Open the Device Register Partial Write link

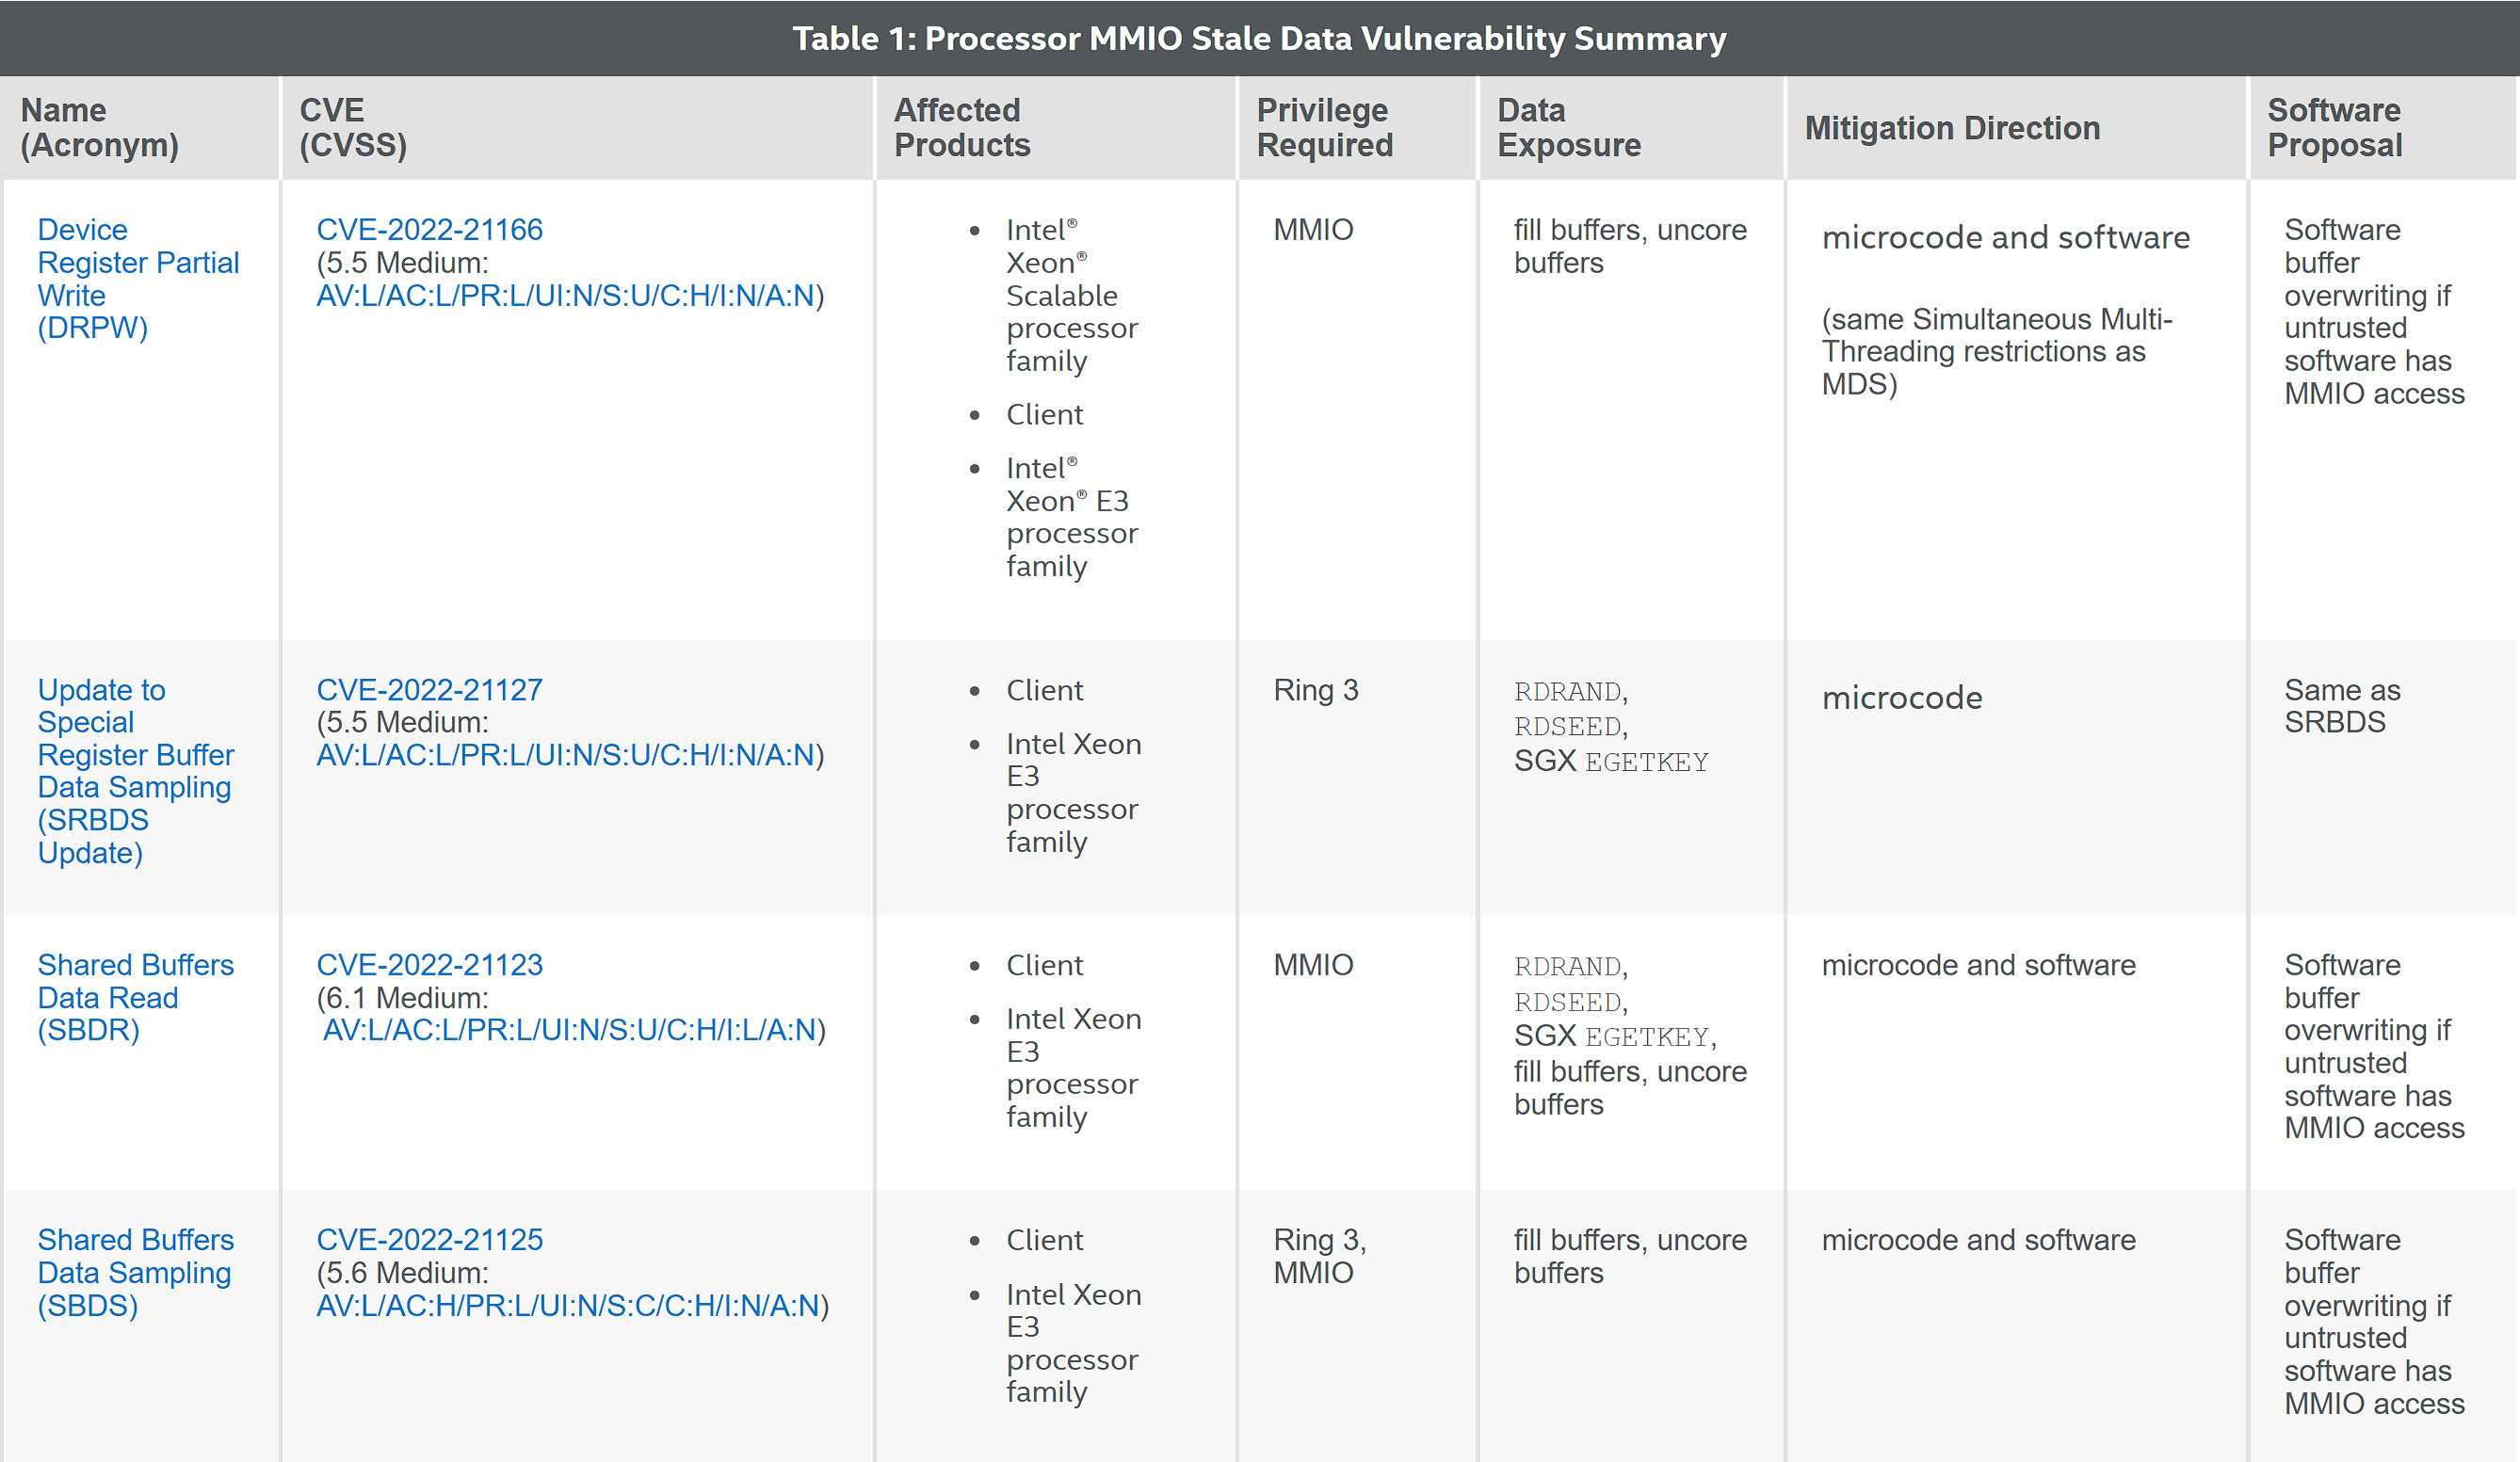[138, 279]
